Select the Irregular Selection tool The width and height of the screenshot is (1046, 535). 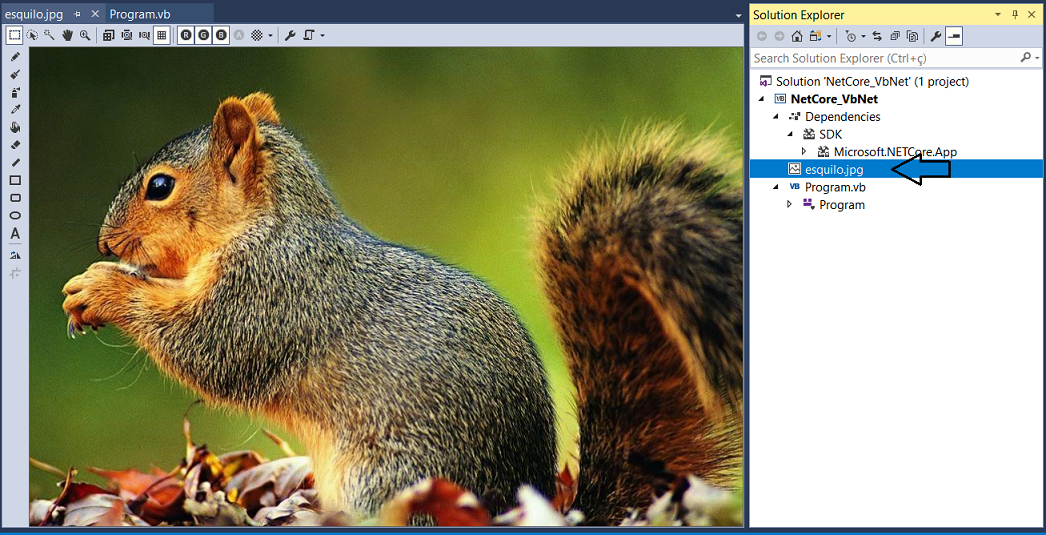32,35
